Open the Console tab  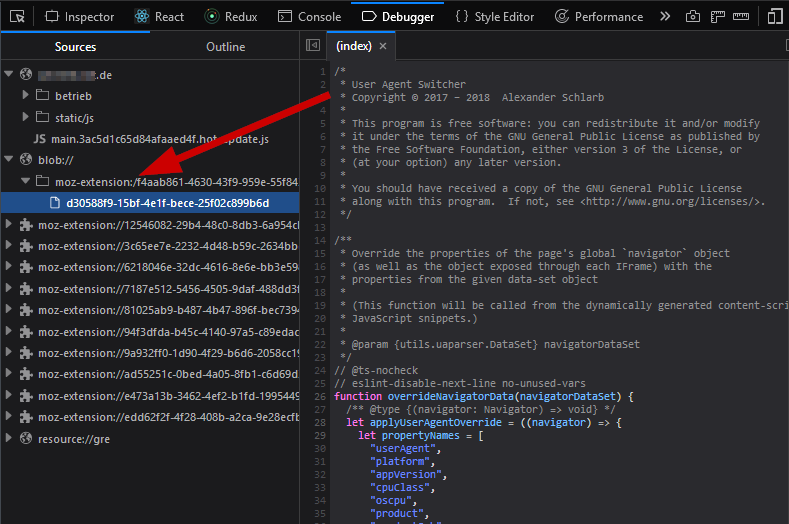[309, 17]
